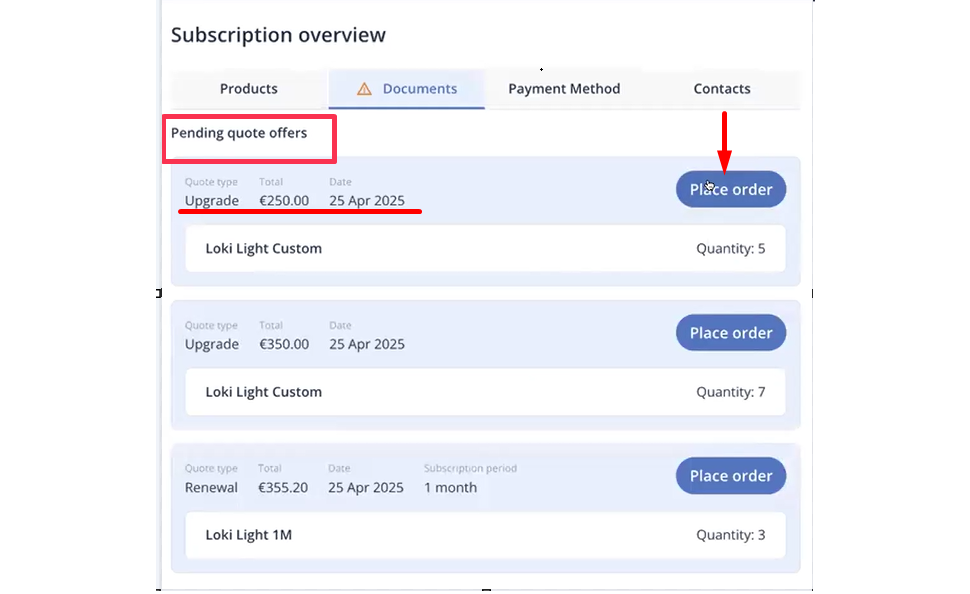The width and height of the screenshot is (970, 594).
Task: Place order for the €250.00 upgrade quote
Action: click(x=731, y=189)
